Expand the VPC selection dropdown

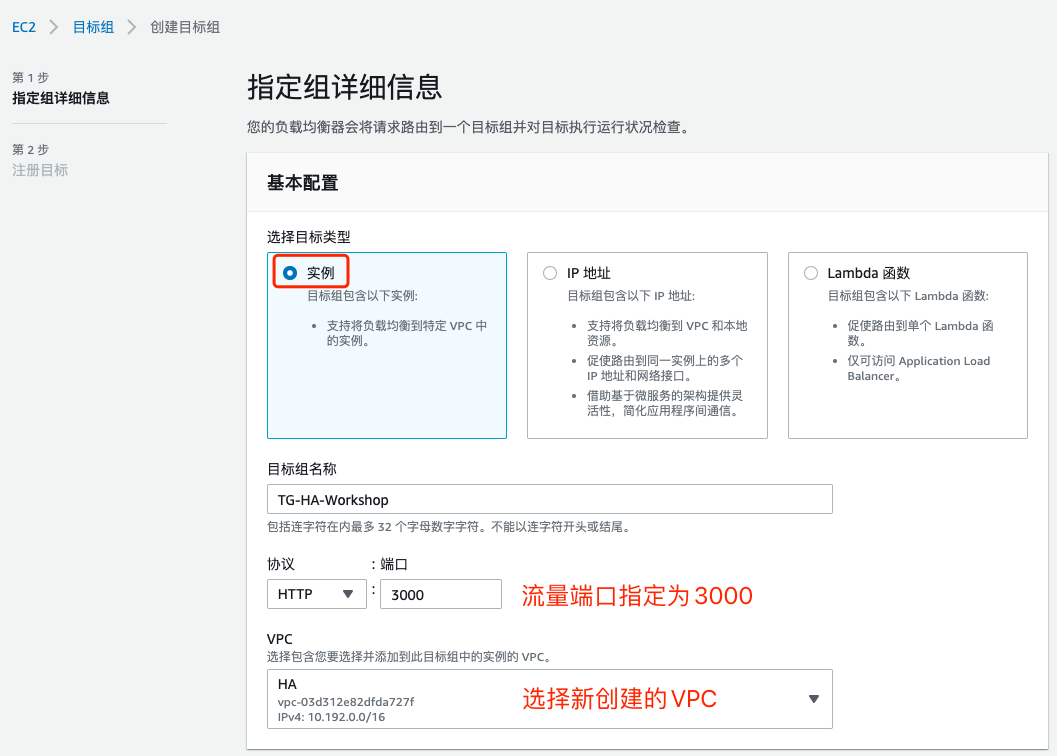pos(548,698)
